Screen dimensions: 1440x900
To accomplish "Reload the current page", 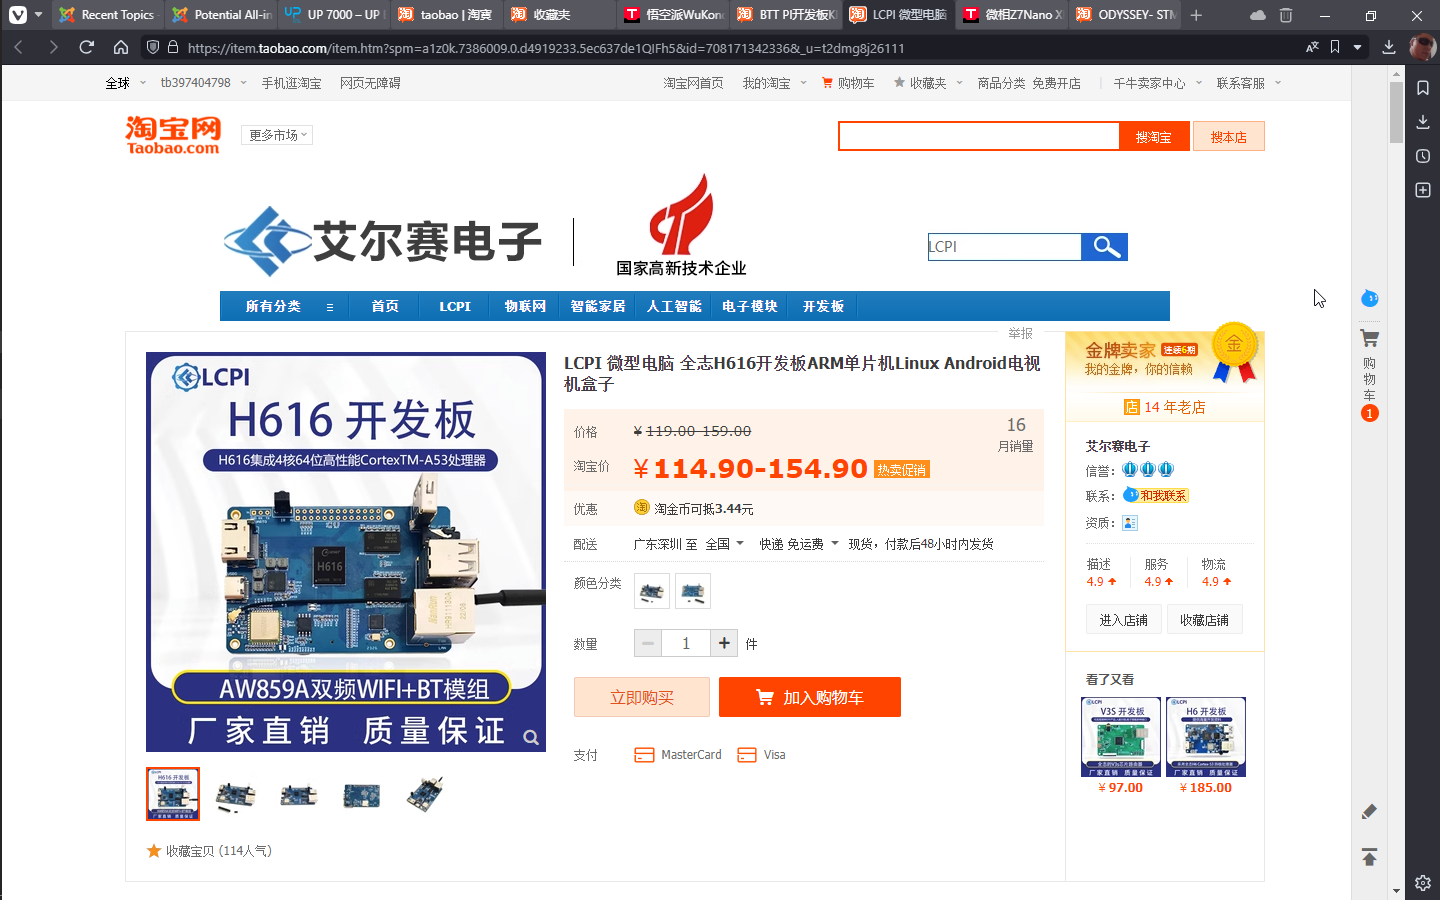I will 87,47.
